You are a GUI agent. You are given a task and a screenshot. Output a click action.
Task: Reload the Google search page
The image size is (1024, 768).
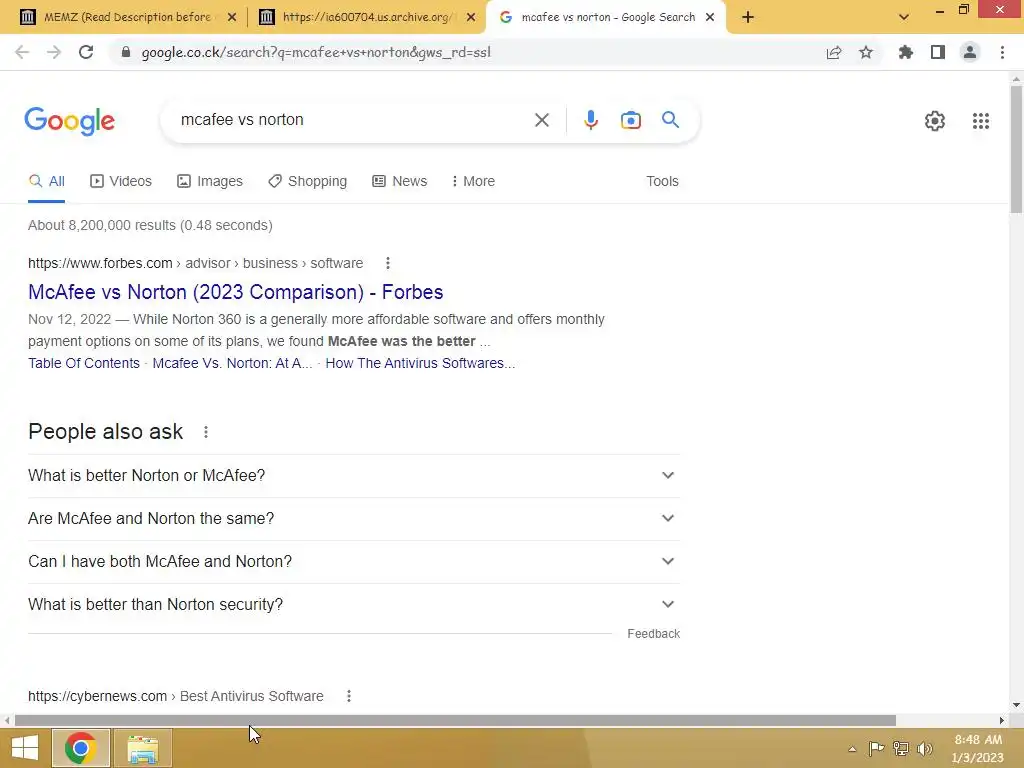(x=86, y=52)
